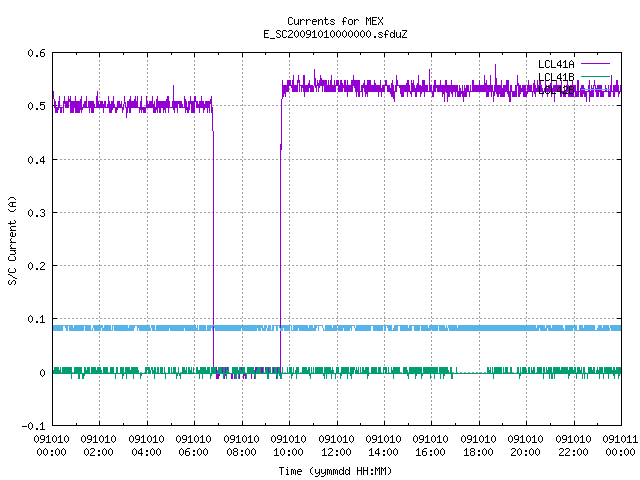Click the purple LCL41A legend line sample
The width and height of the screenshot is (640, 480).
[x=595, y=64]
